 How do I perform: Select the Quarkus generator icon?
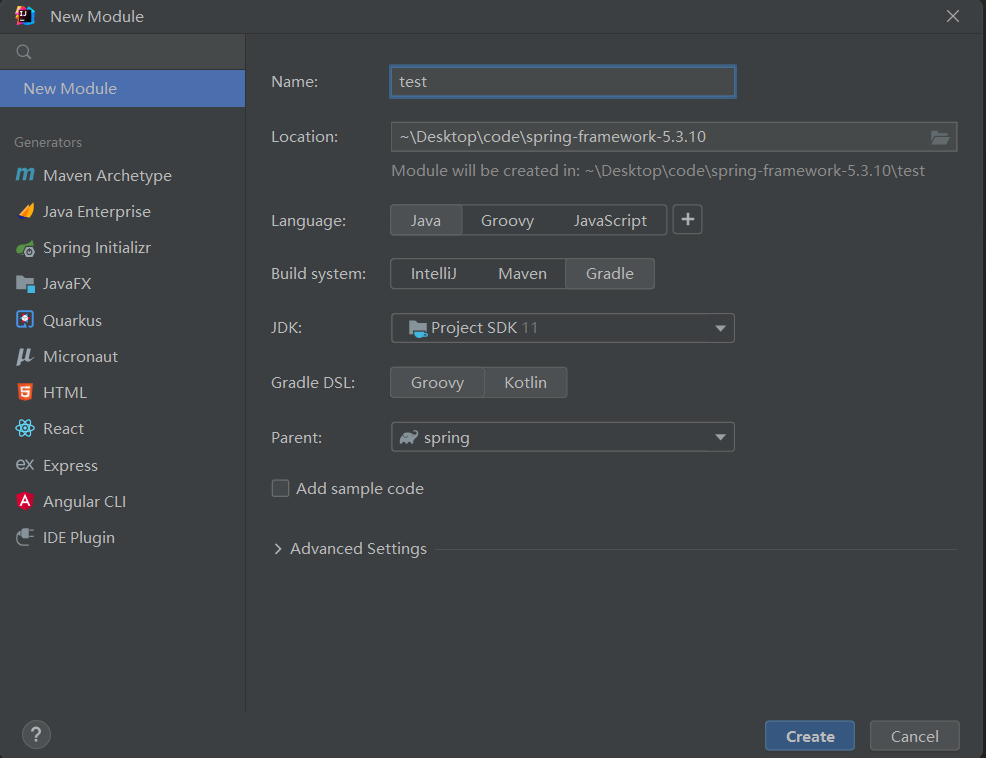(x=25, y=320)
